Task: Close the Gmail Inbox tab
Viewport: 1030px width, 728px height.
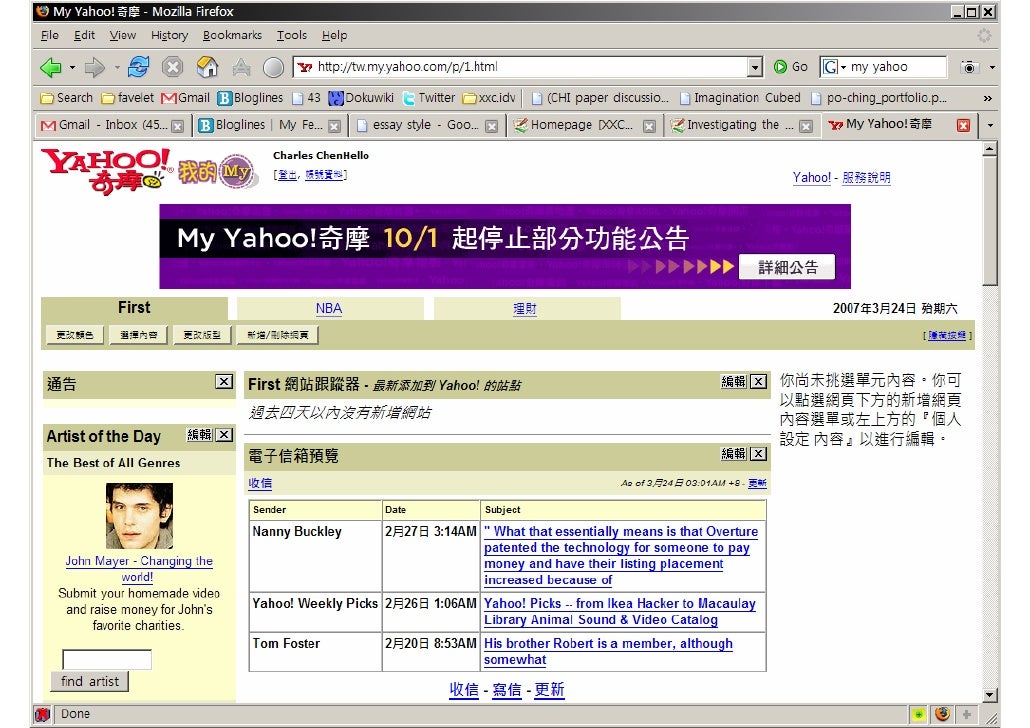Action: point(177,126)
